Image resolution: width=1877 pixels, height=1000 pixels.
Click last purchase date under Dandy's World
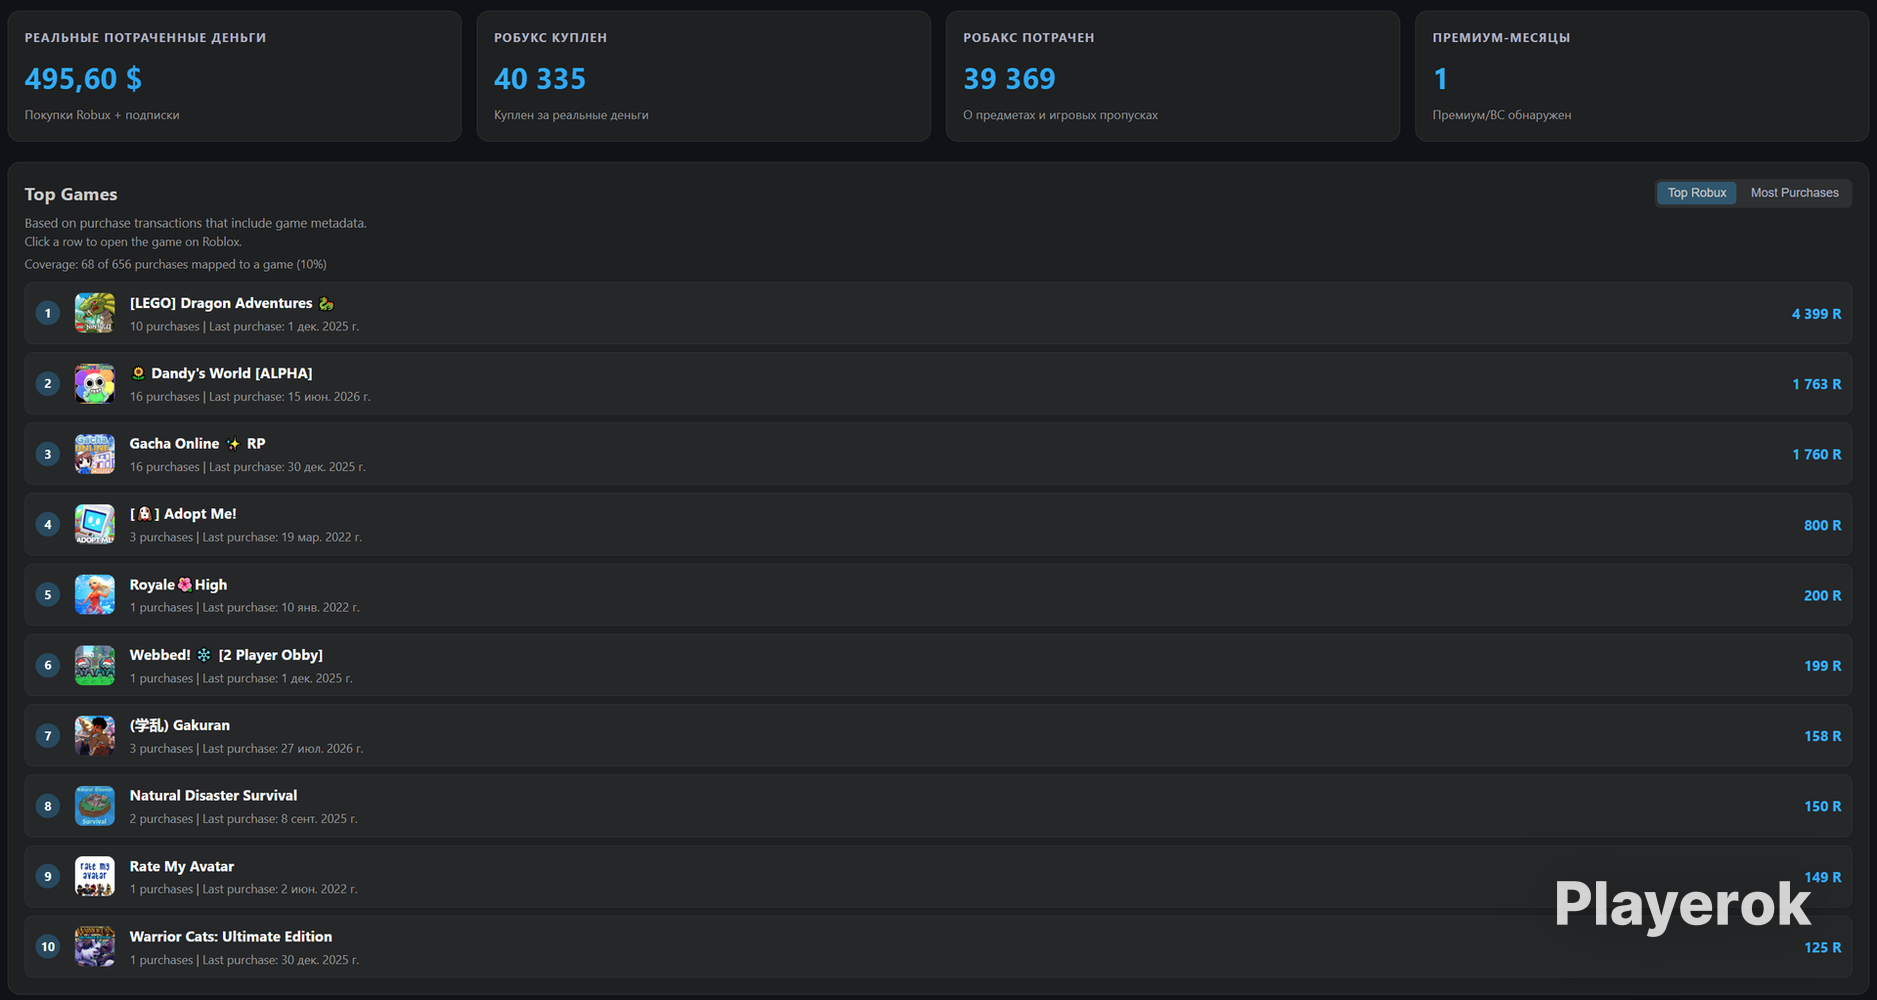[290, 397]
